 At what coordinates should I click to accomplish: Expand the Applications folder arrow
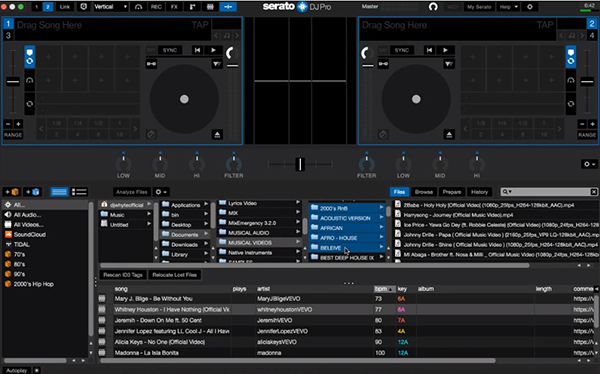click(x=206, y=205)
